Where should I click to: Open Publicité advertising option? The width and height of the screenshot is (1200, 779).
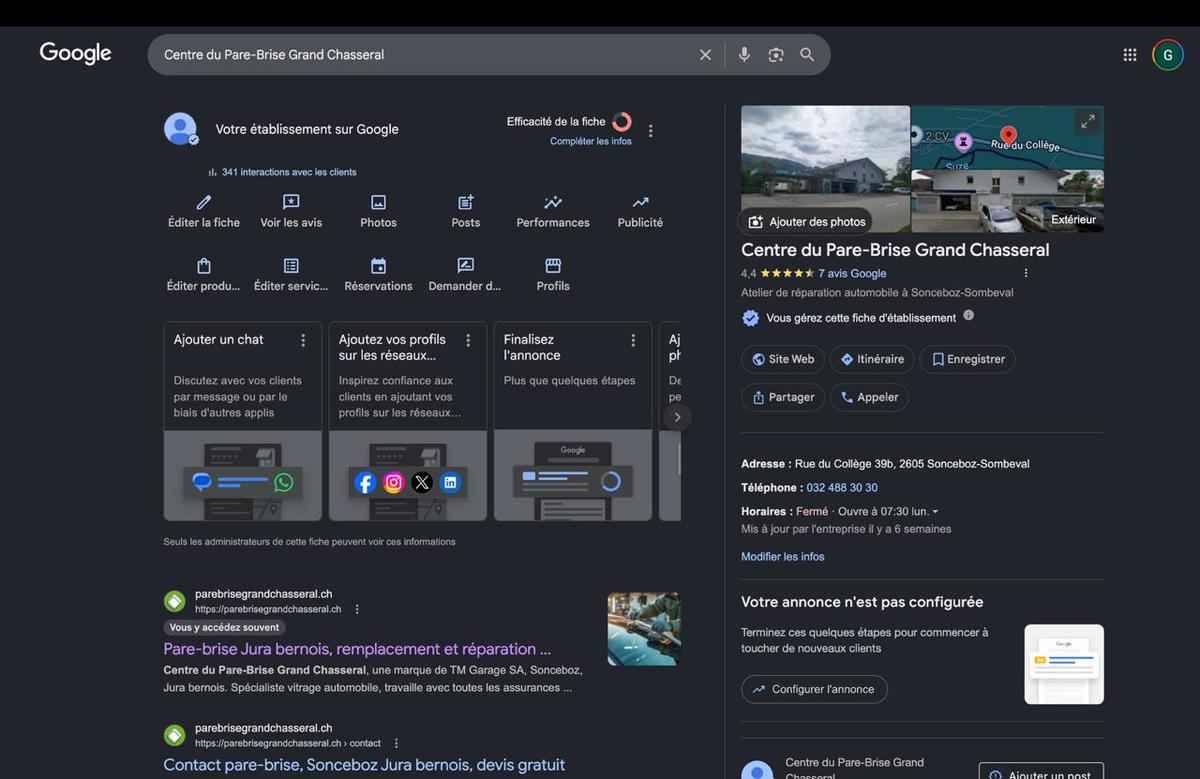[x=640, y=211]
